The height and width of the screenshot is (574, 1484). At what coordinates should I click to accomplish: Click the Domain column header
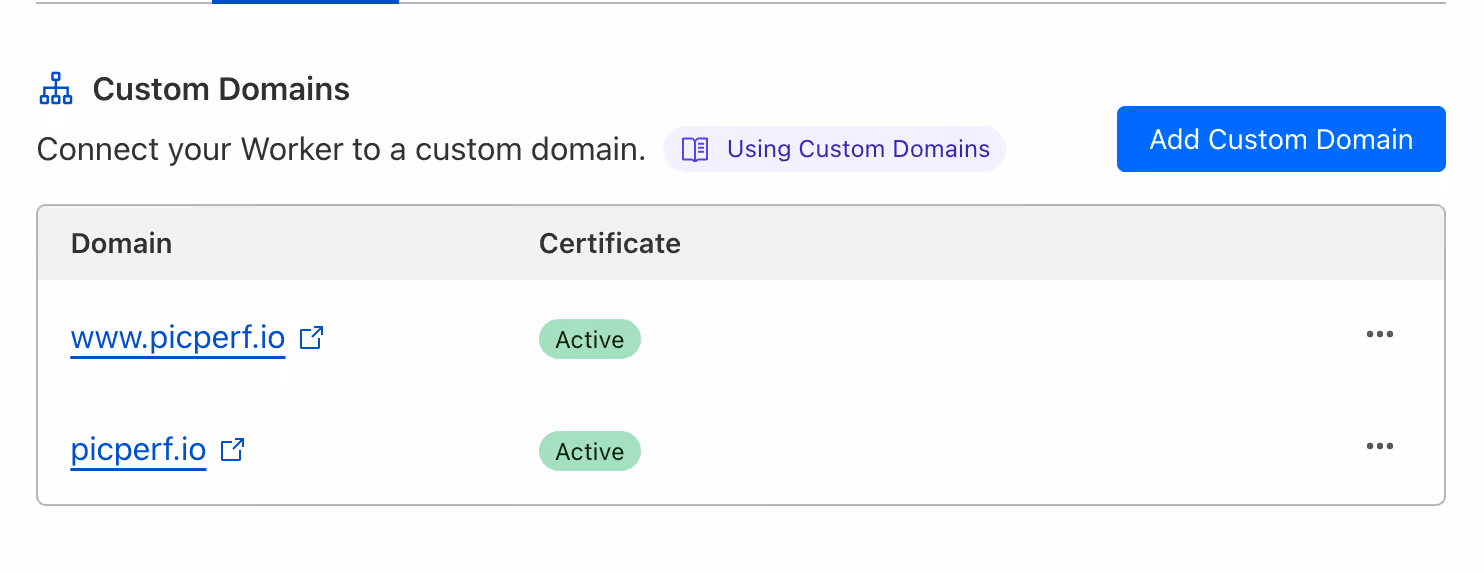click(x=121, y=243)
